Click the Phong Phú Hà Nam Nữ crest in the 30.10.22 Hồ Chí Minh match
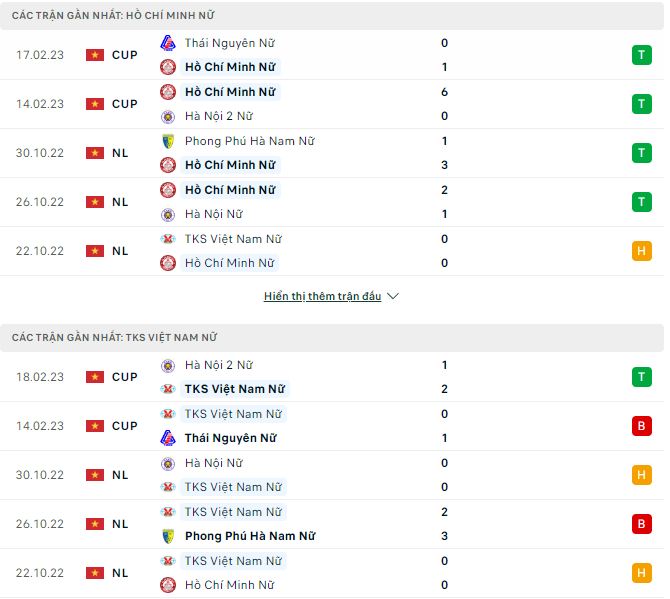Screen dimensions: 670x599 click(168, 141)
